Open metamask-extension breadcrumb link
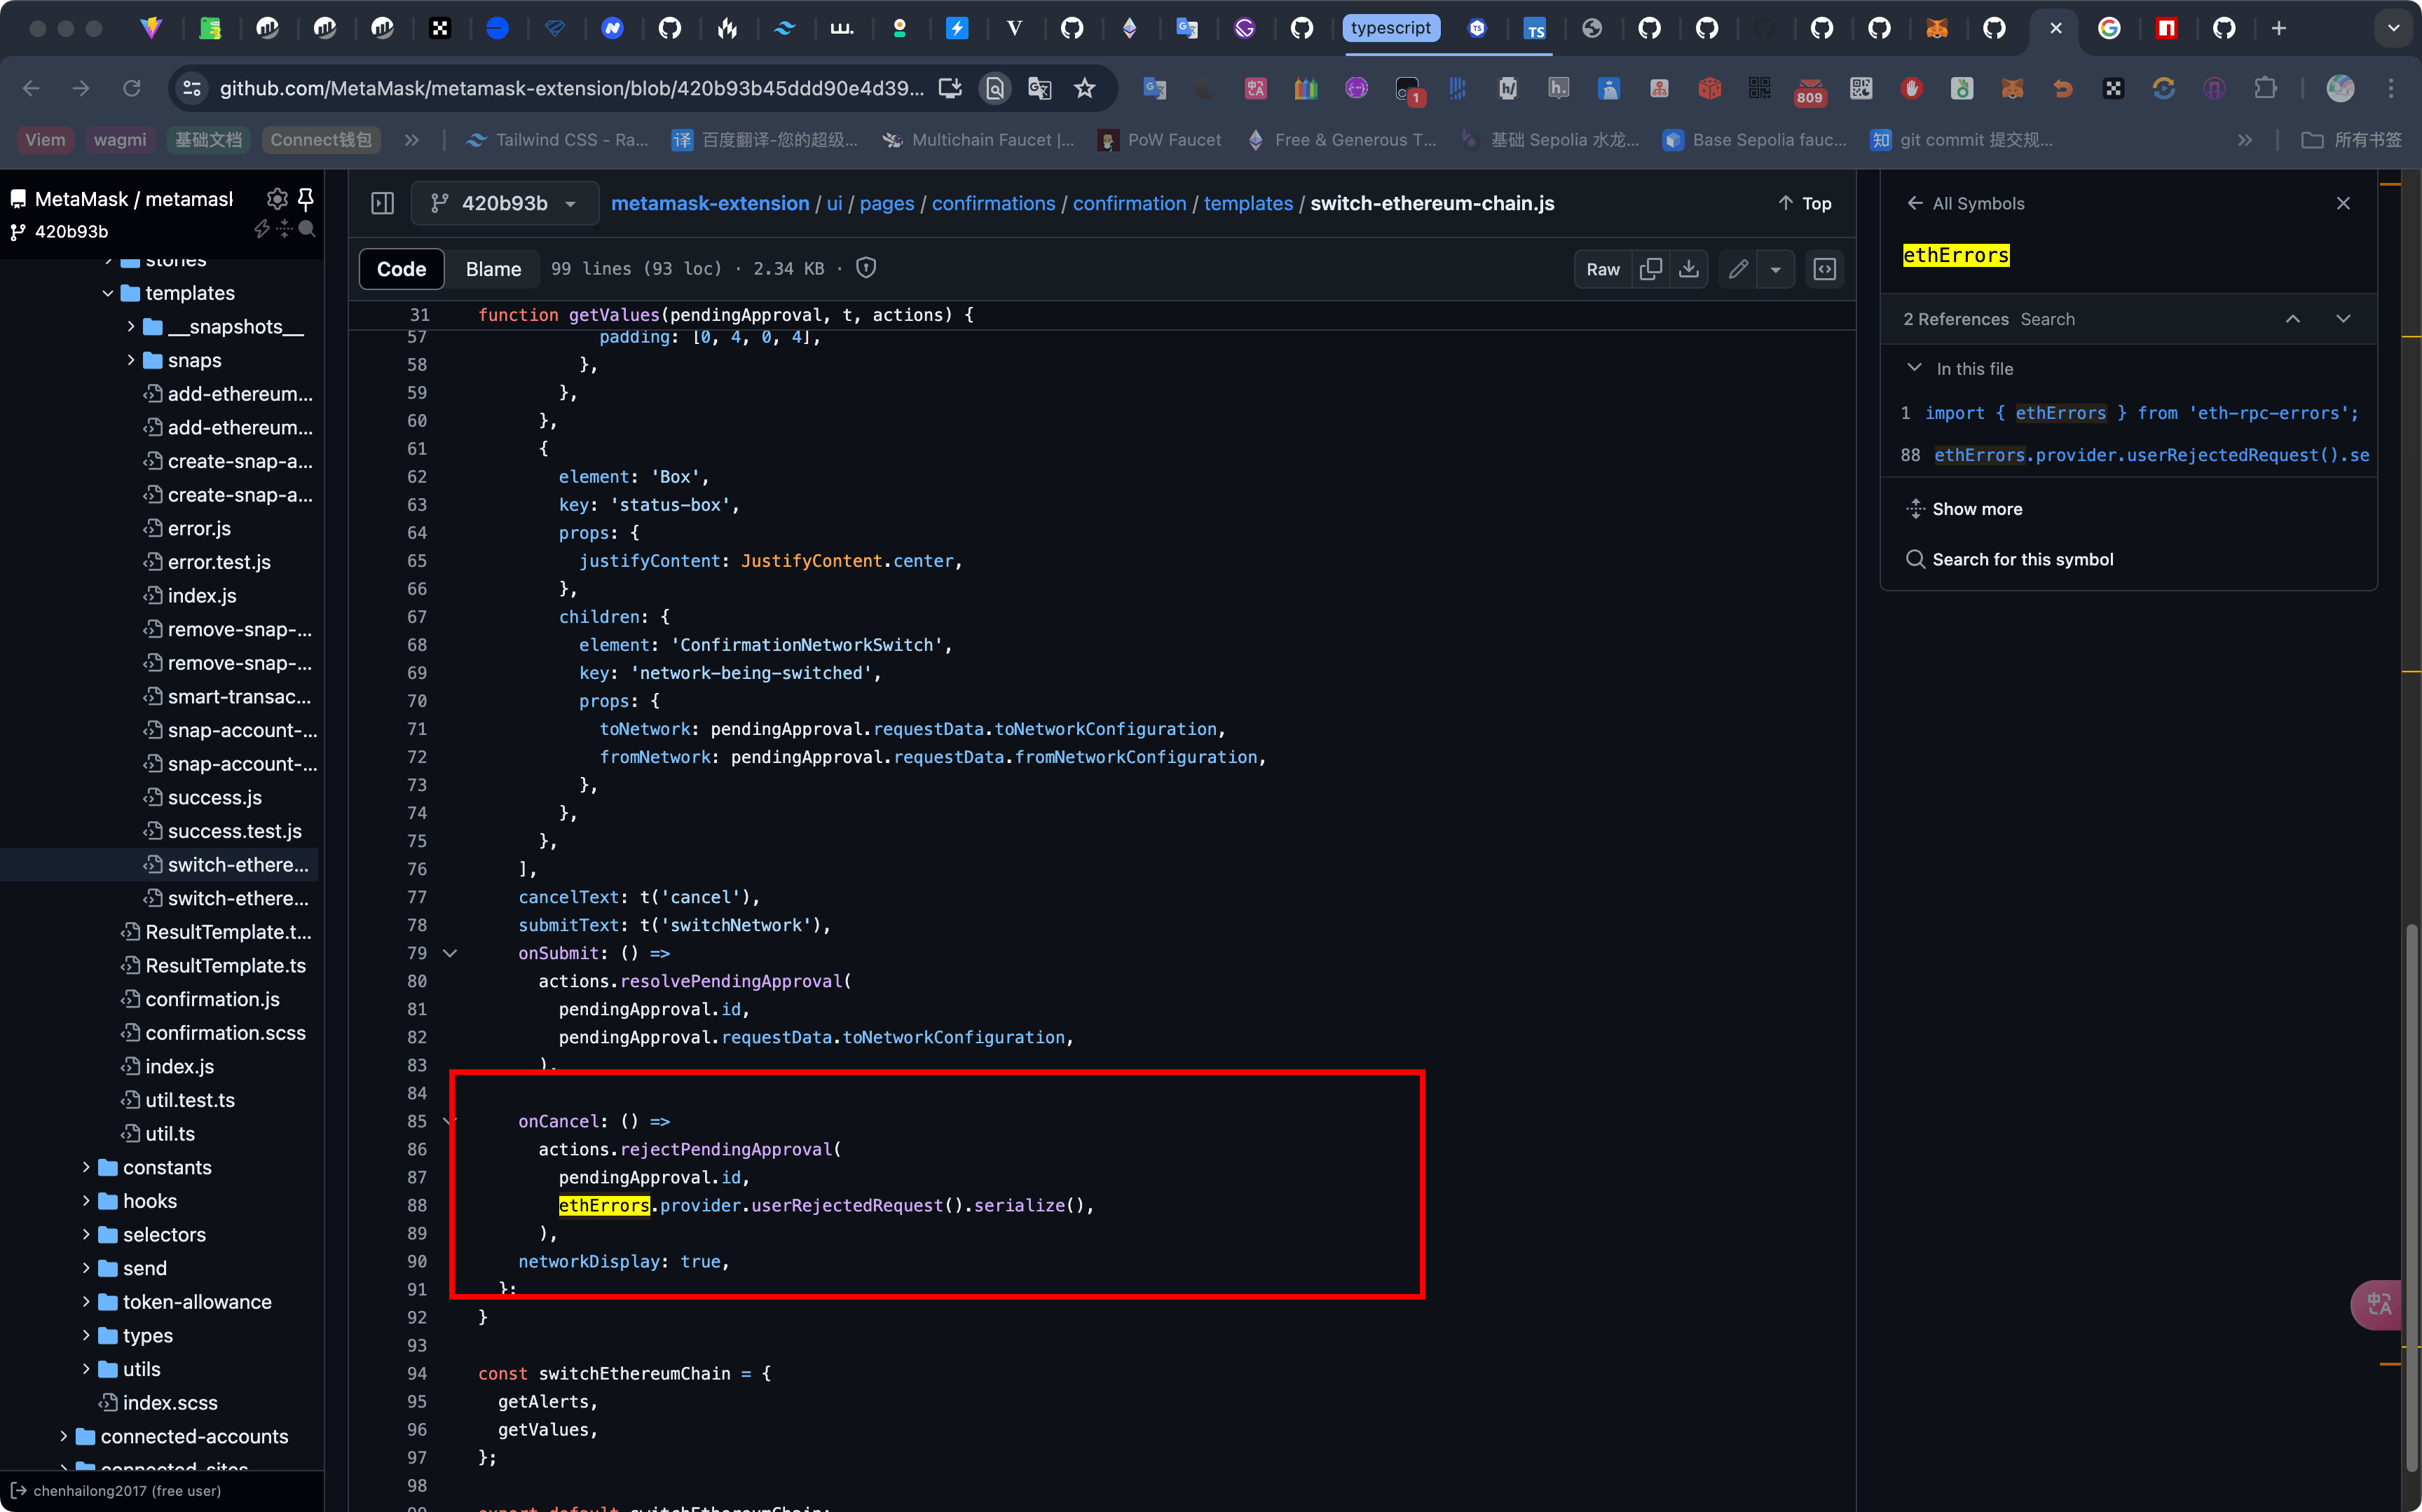This screenshot has height=1512, width=2422. tap(710, 203)
